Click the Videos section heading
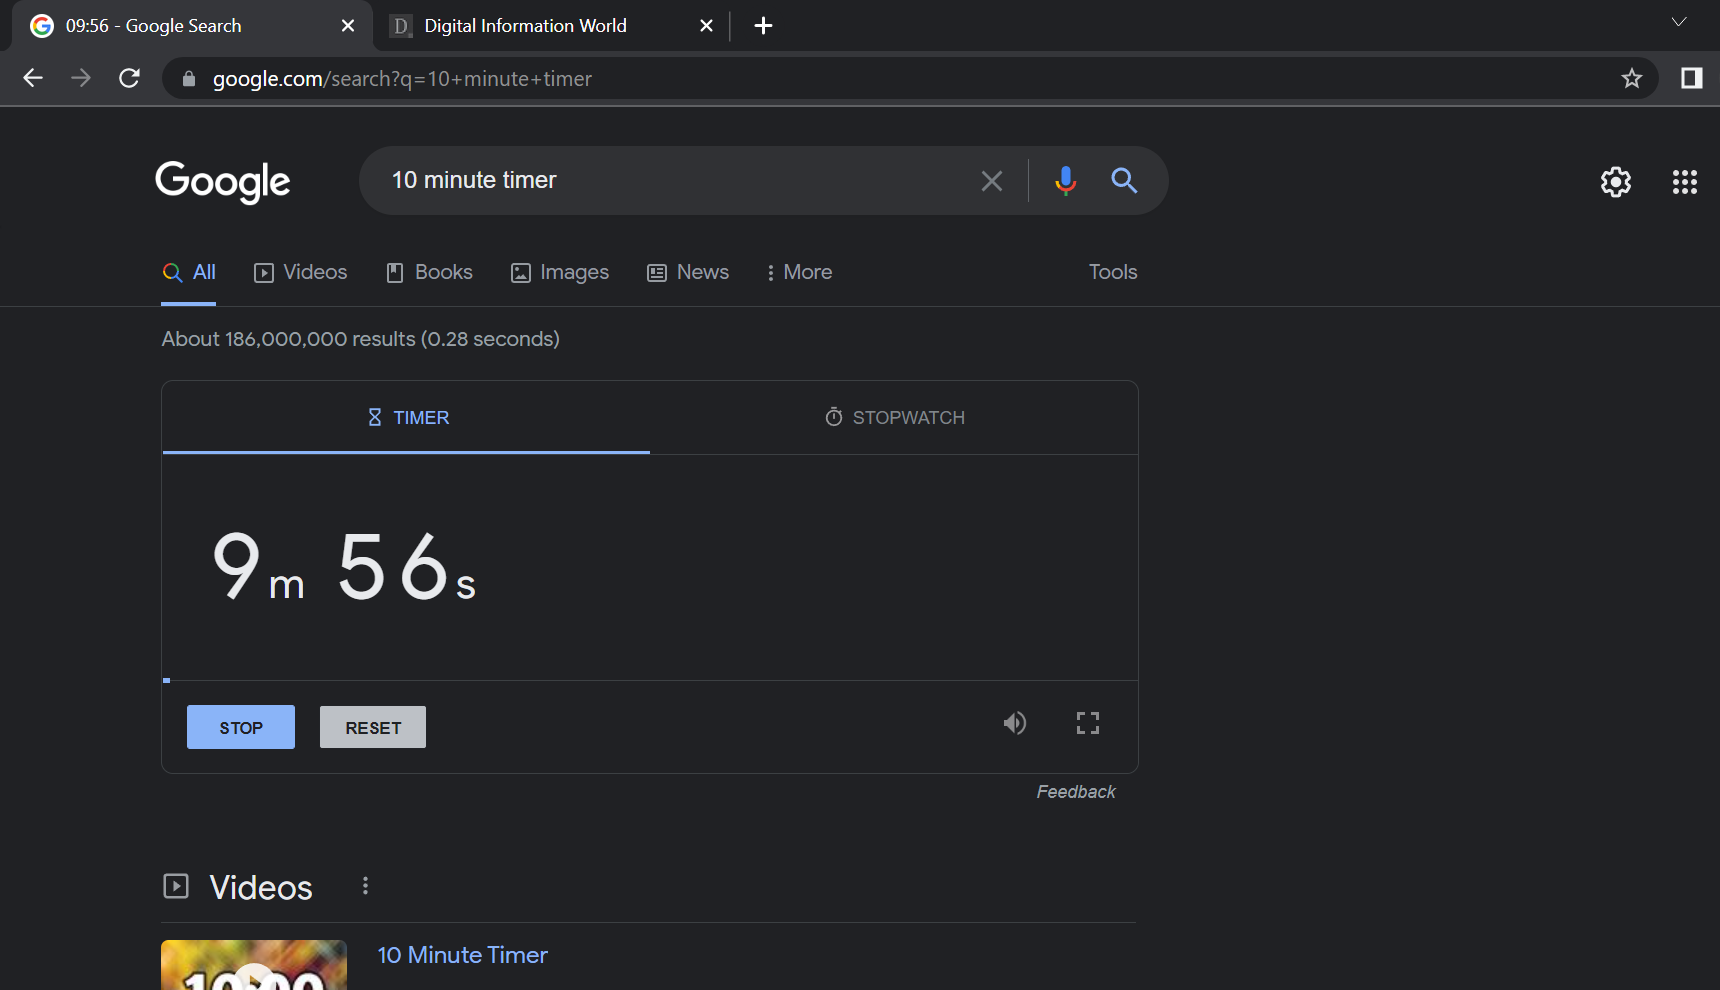1720x990 pixels. [x=261, y=887]
